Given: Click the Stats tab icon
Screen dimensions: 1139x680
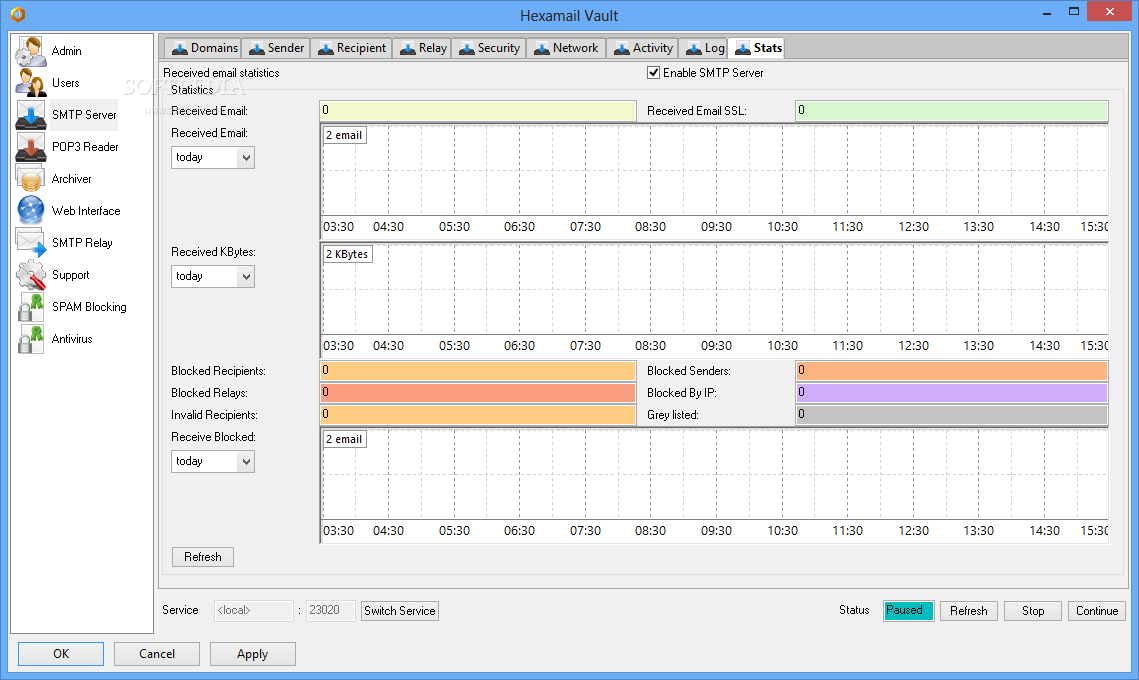Looking at the screenshot, I should pos(742,49).
